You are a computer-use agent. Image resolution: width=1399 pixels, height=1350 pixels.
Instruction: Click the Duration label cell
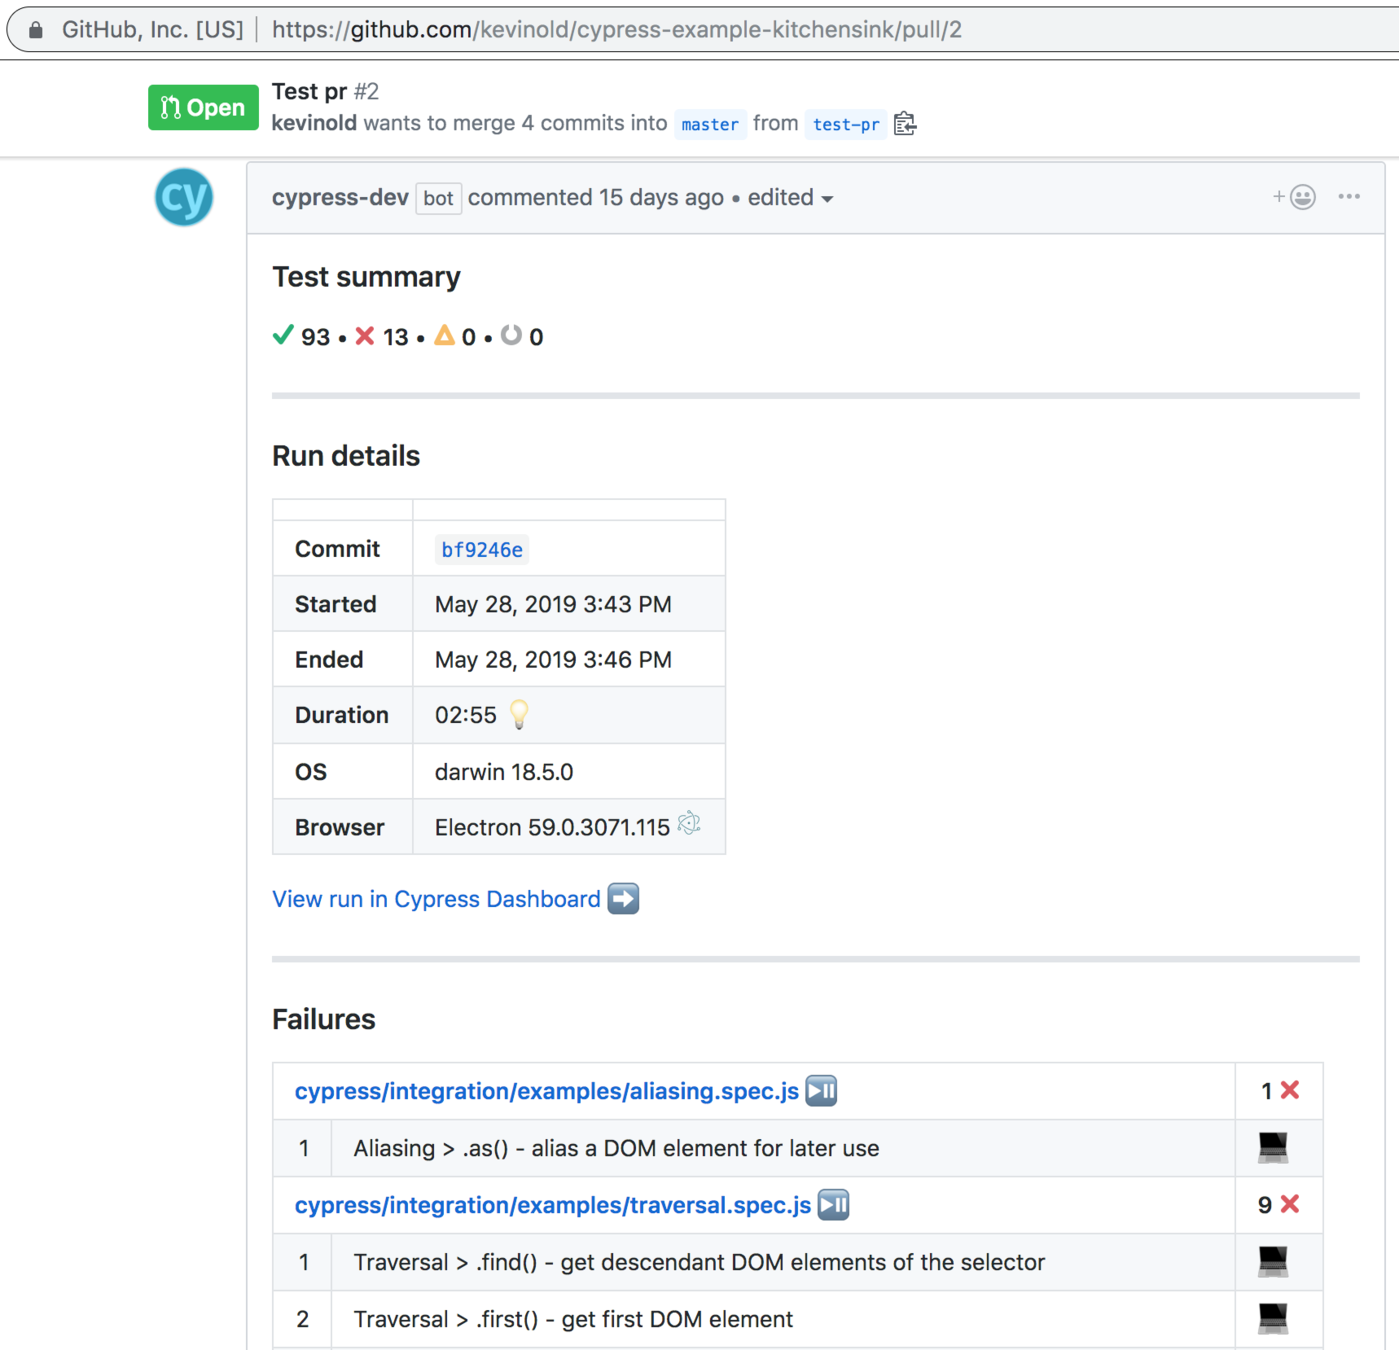[343, 715]
